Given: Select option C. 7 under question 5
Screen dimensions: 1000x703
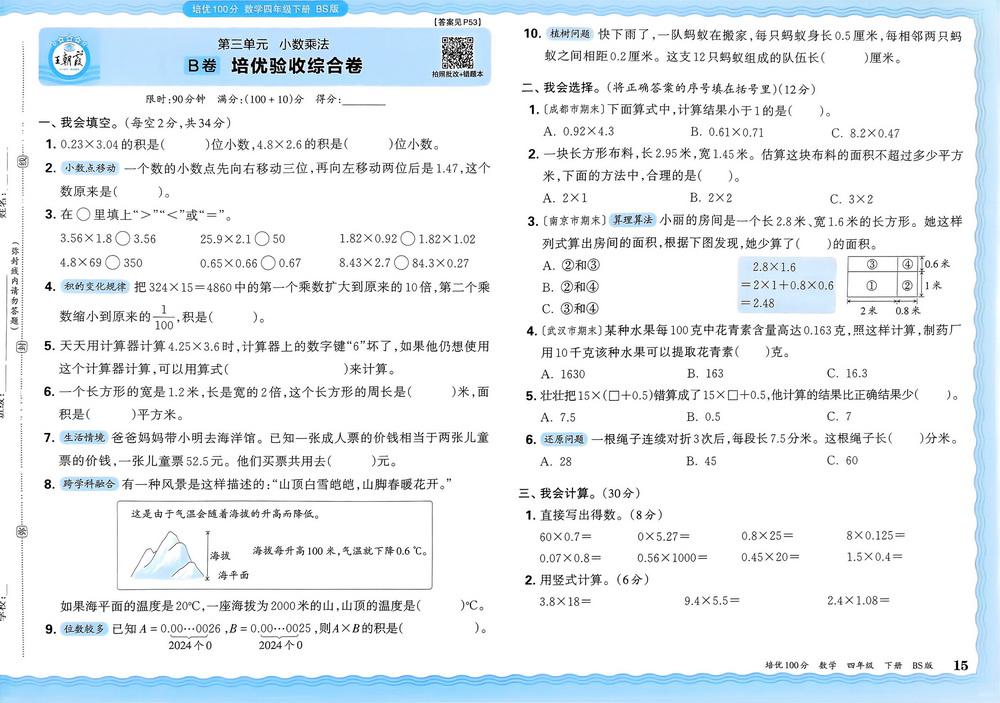Looking at the screenshot, I should (839, 417).
